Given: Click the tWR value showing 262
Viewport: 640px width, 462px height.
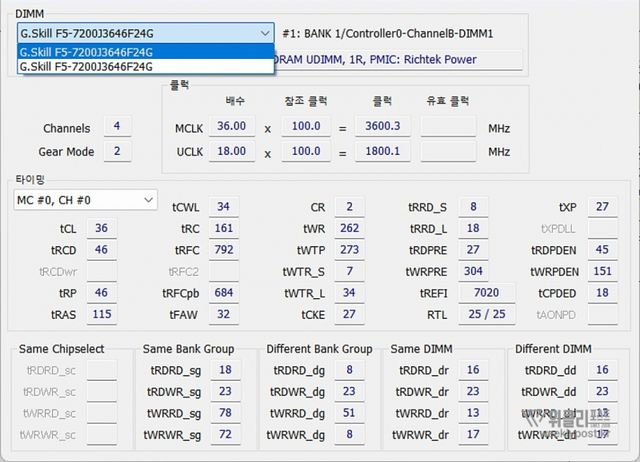Looking at the screenshot, I should click(349, 228).
